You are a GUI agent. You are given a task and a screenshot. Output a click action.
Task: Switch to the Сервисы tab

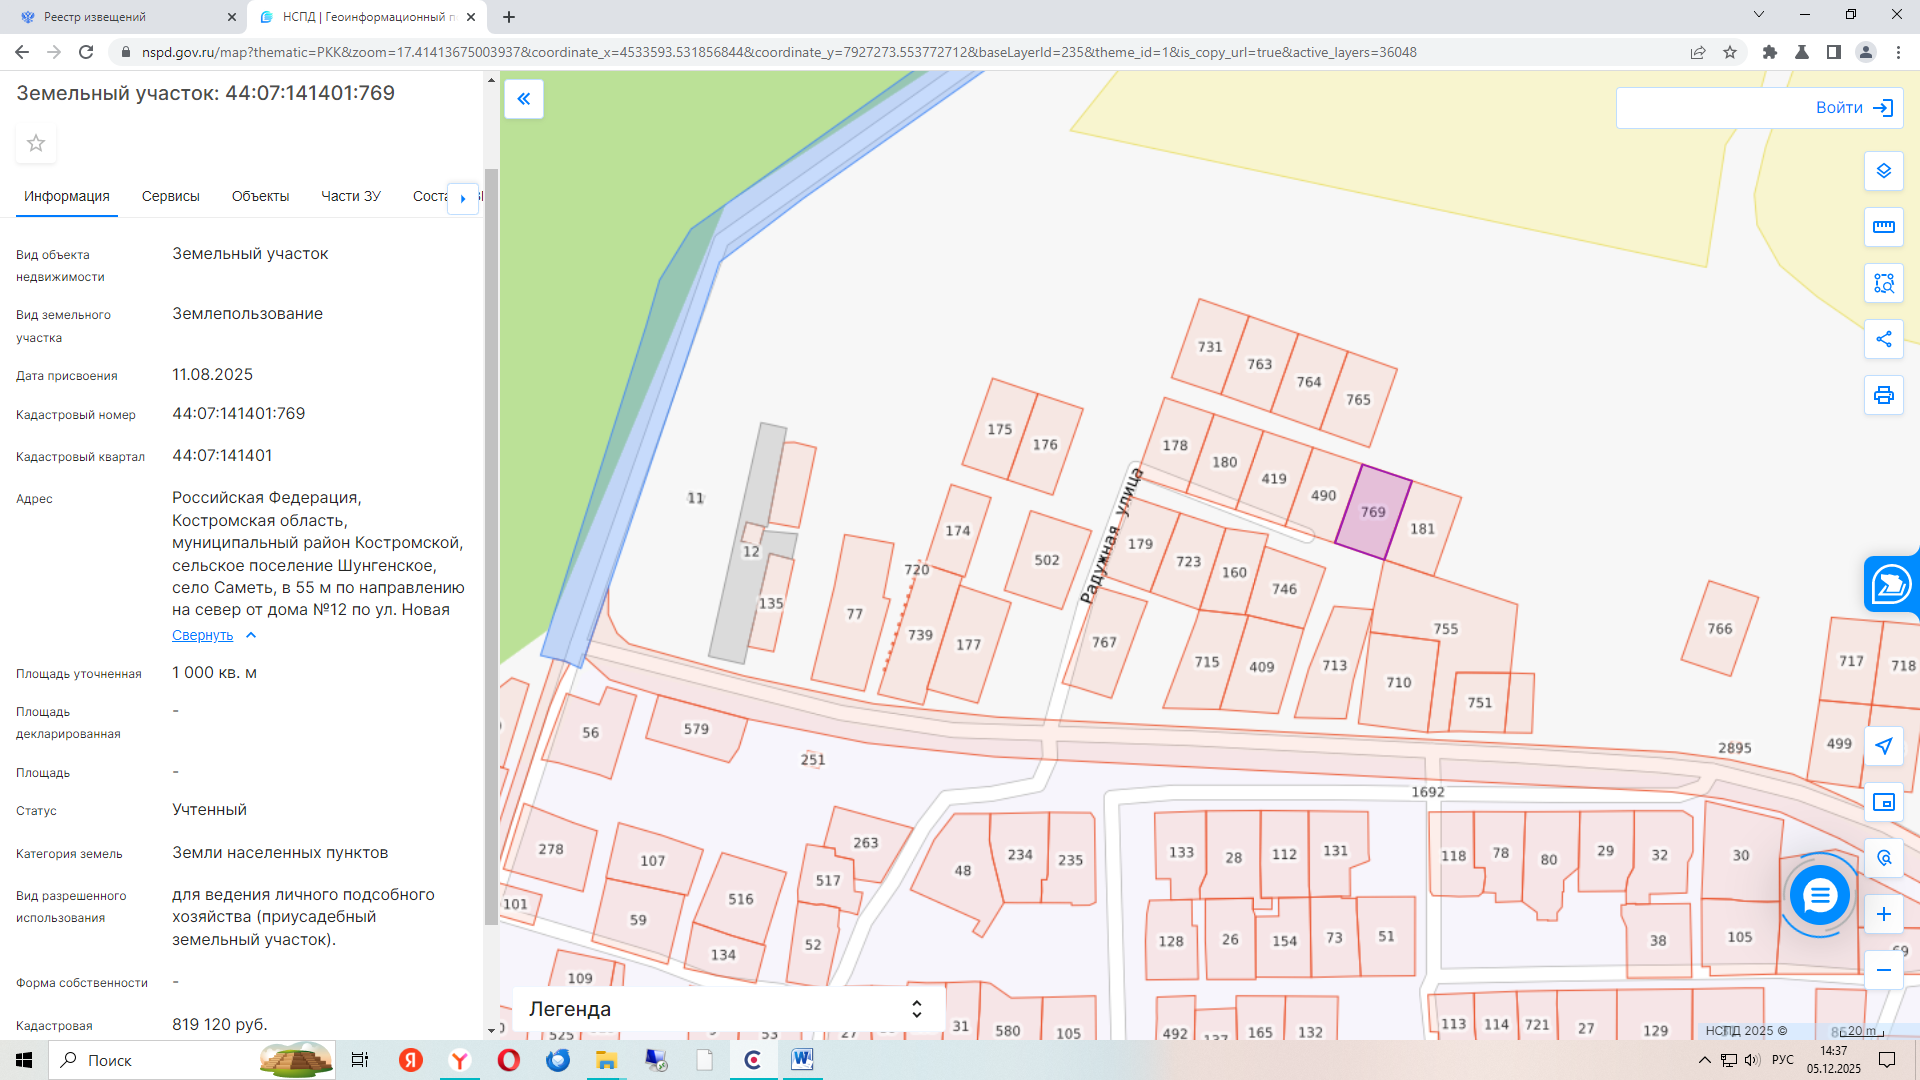click(x=171, y=196)
